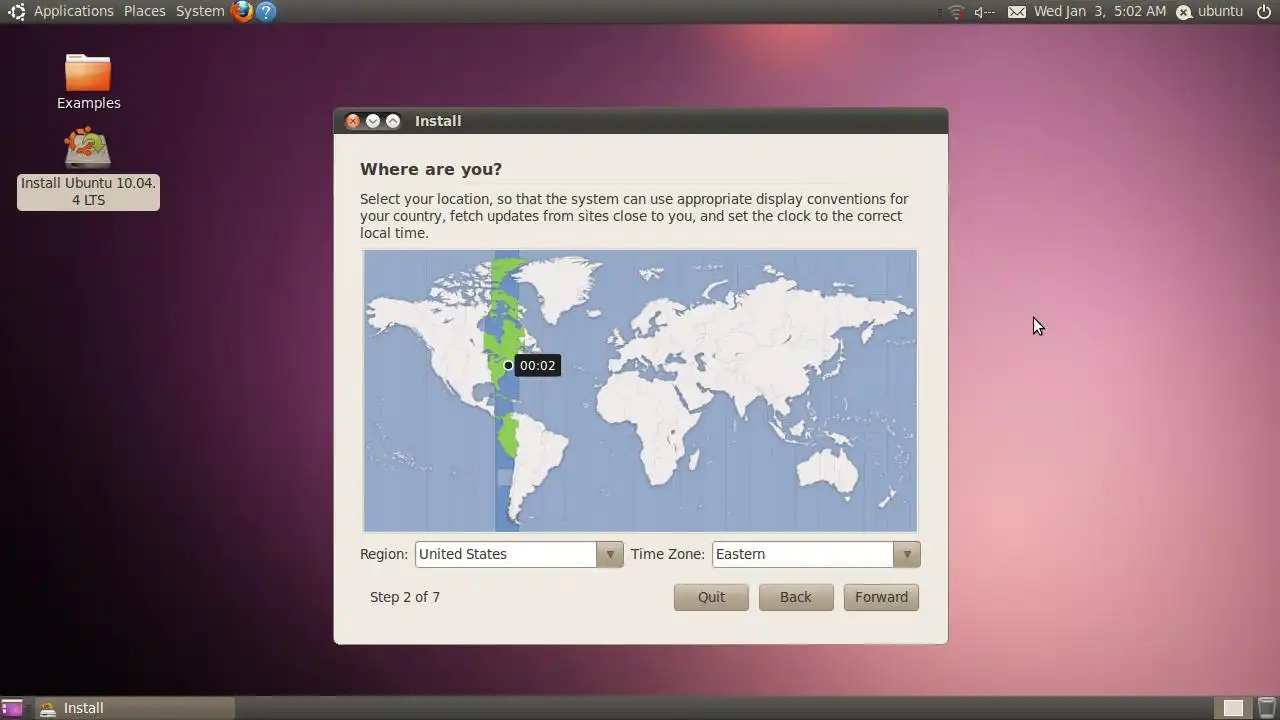Click the Forward button
Image resolution: width=1280 pixels, height=720 pixels.
(881, 597)
